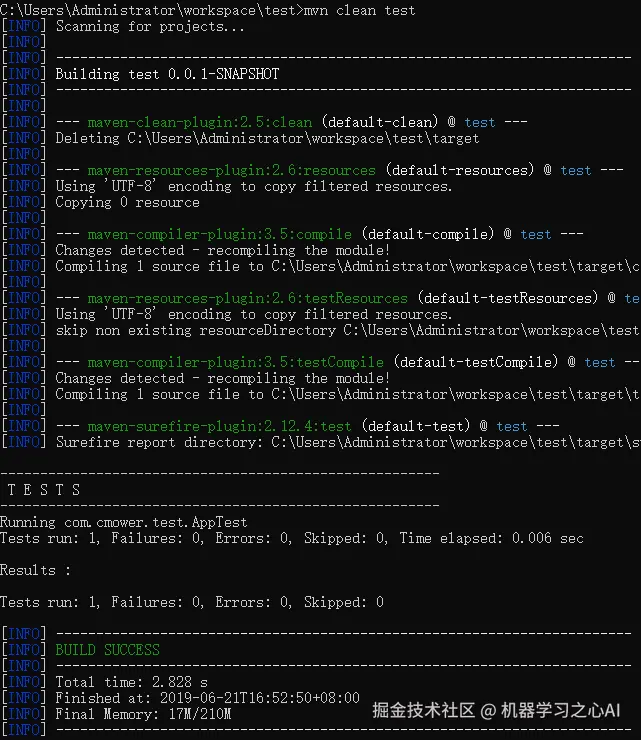The width and height of the screenshot is (641, 740).
Task: Click the maven-clean-plugin:2.5:clean text
Action: (x=199, y=122)
